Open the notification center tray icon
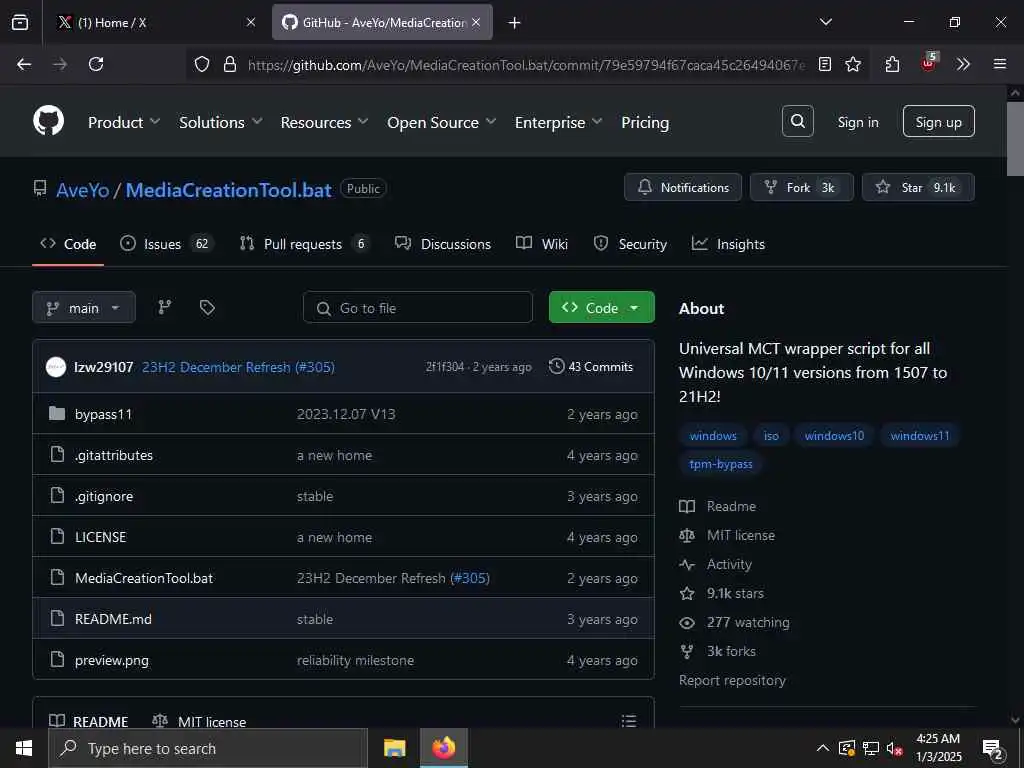Image resolution: width=1024 pixels, height=768 pixels. coord(993,749)
